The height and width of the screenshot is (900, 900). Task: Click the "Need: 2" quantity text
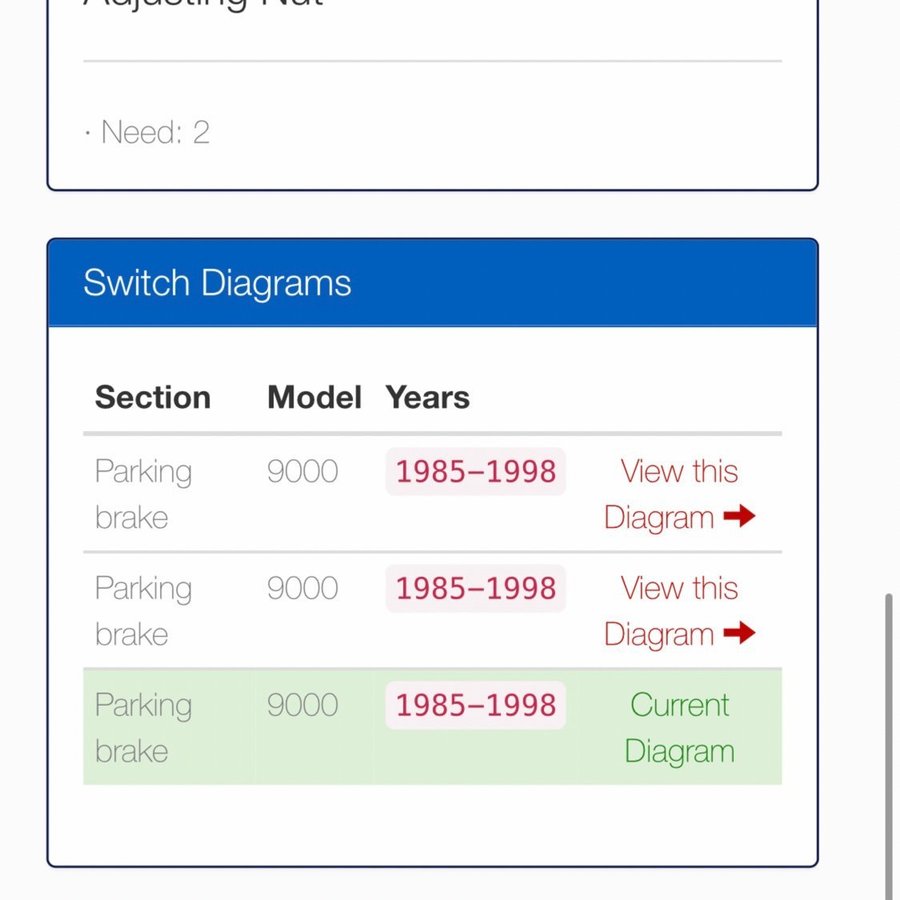pyautogui.click(x=156, y=132)
